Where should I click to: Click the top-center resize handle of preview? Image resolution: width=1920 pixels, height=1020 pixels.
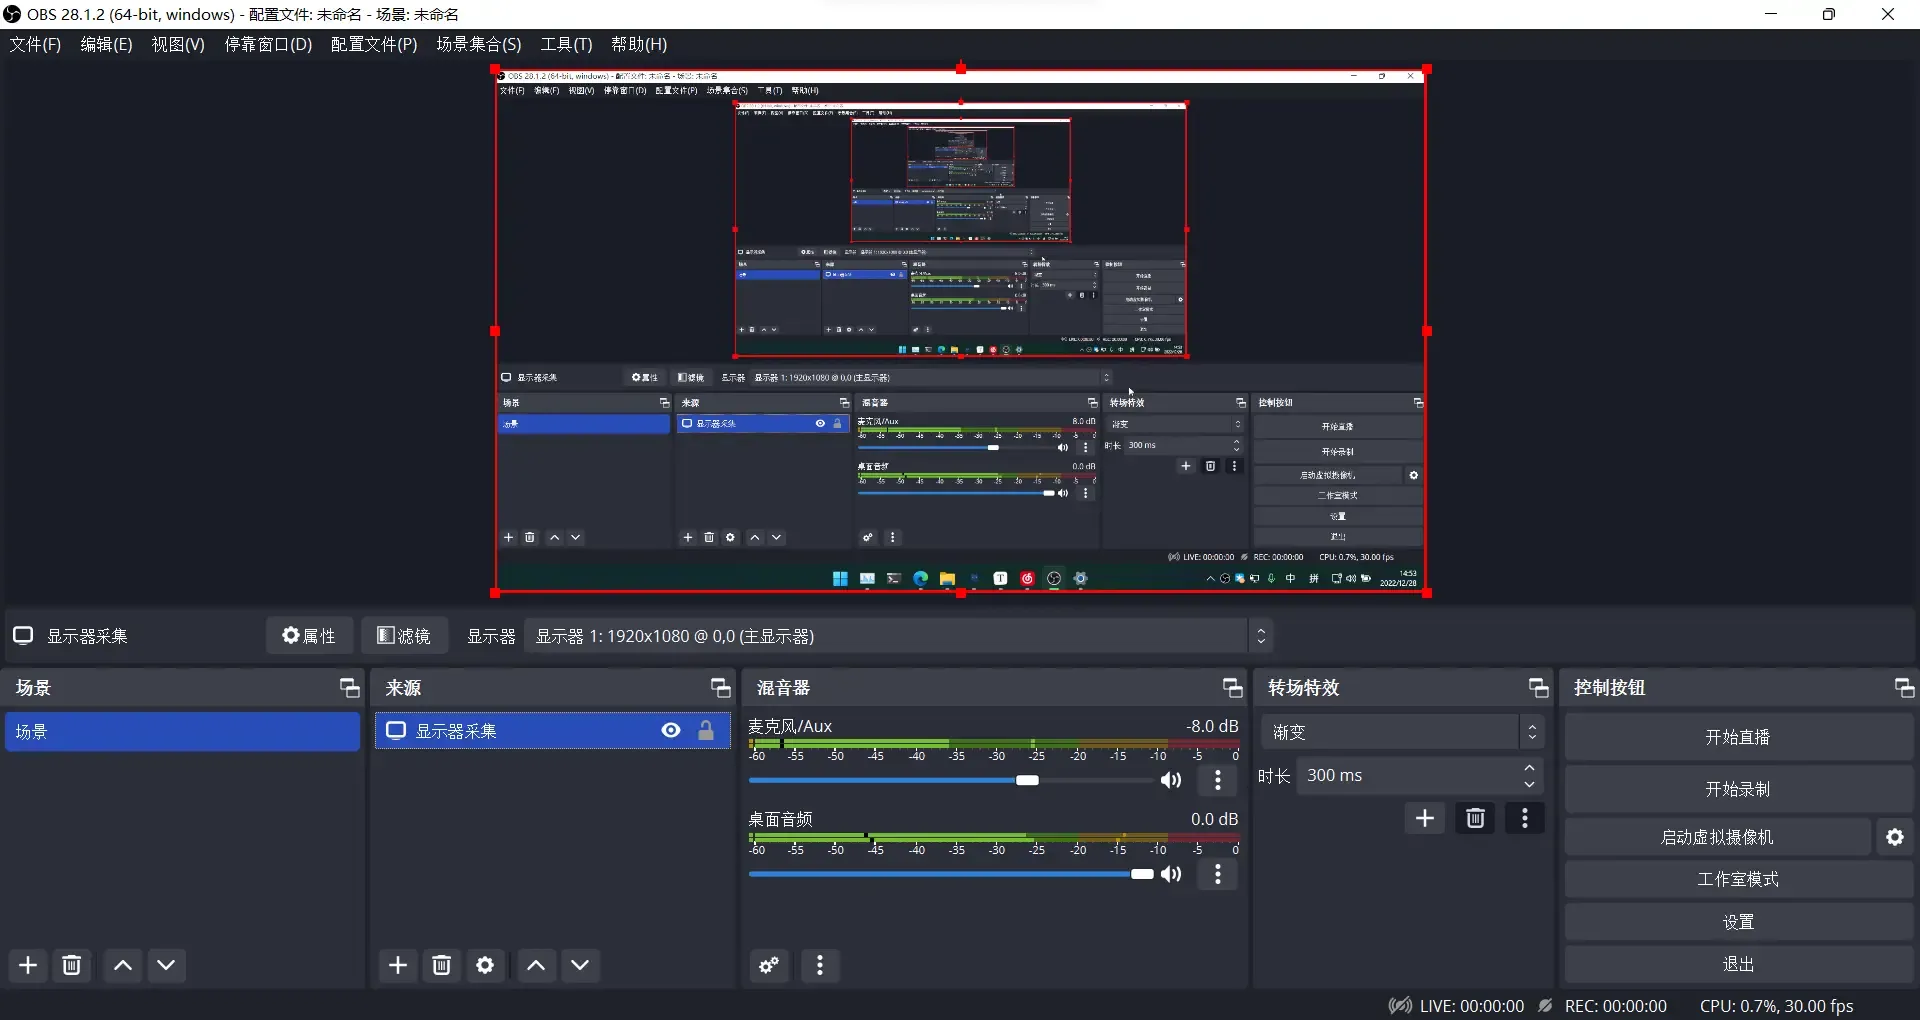click(961, 69)
